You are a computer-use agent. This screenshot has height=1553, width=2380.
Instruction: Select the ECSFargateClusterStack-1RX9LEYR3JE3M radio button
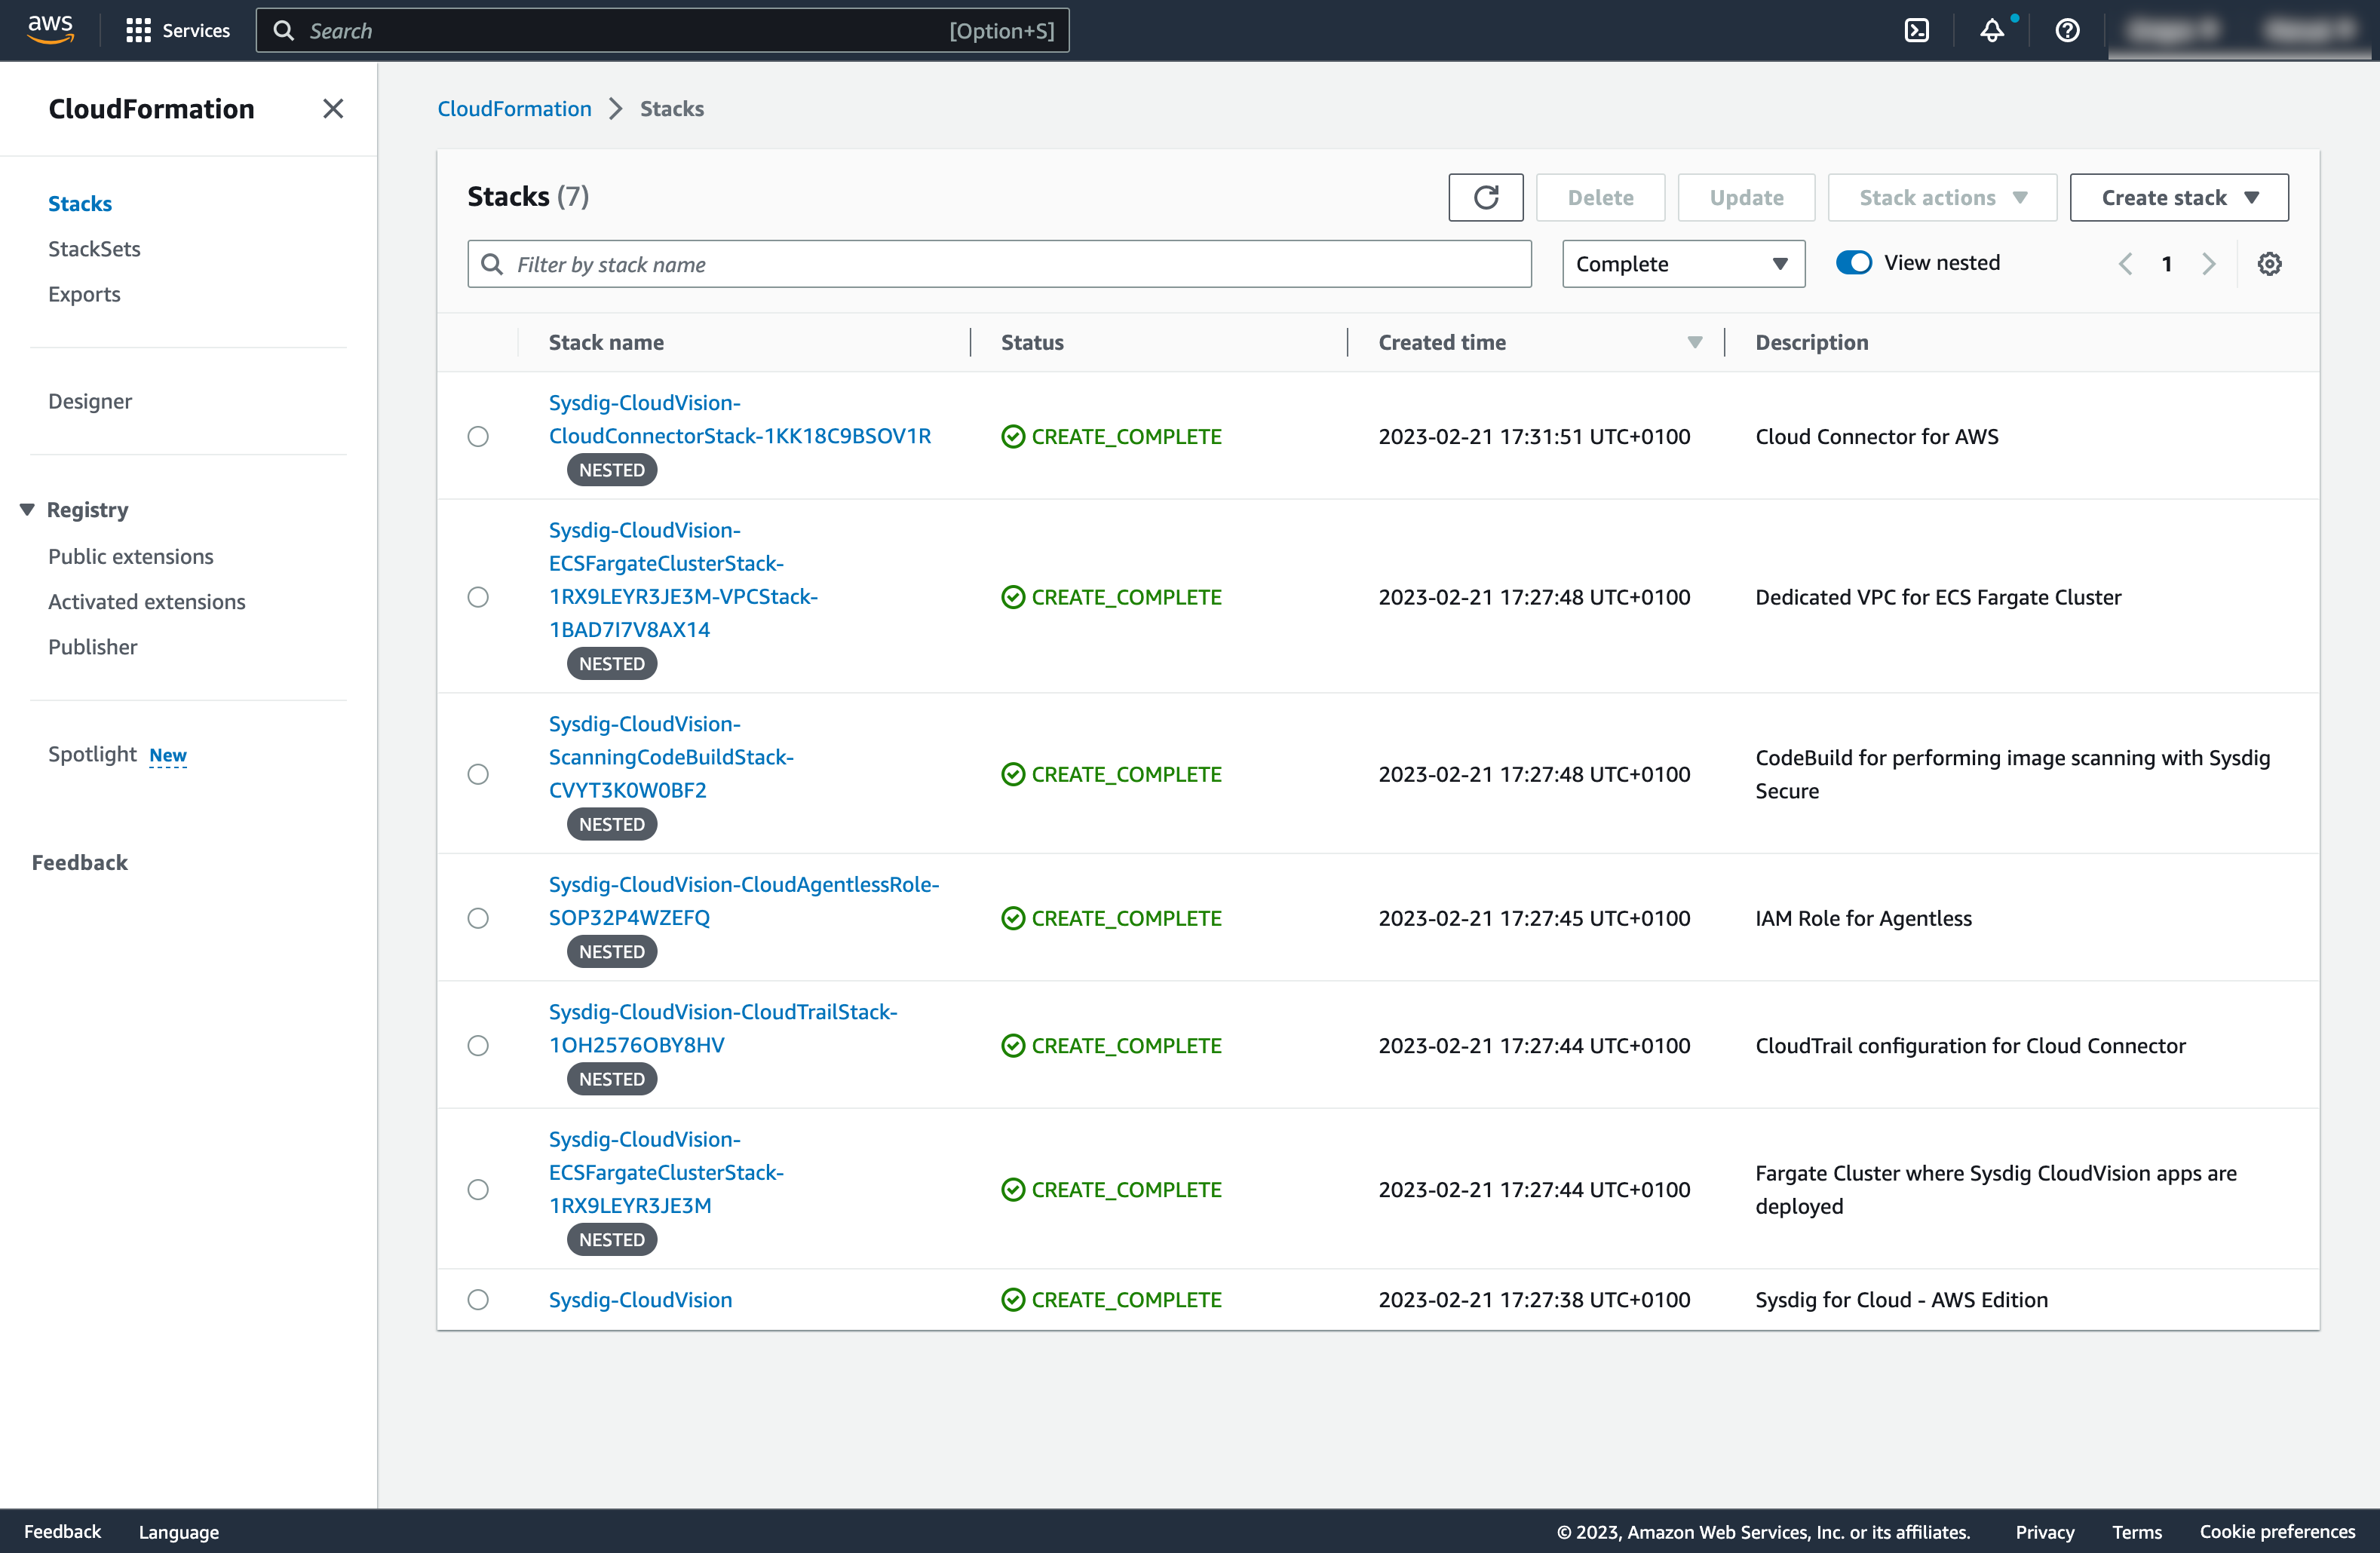point(478,1189)
